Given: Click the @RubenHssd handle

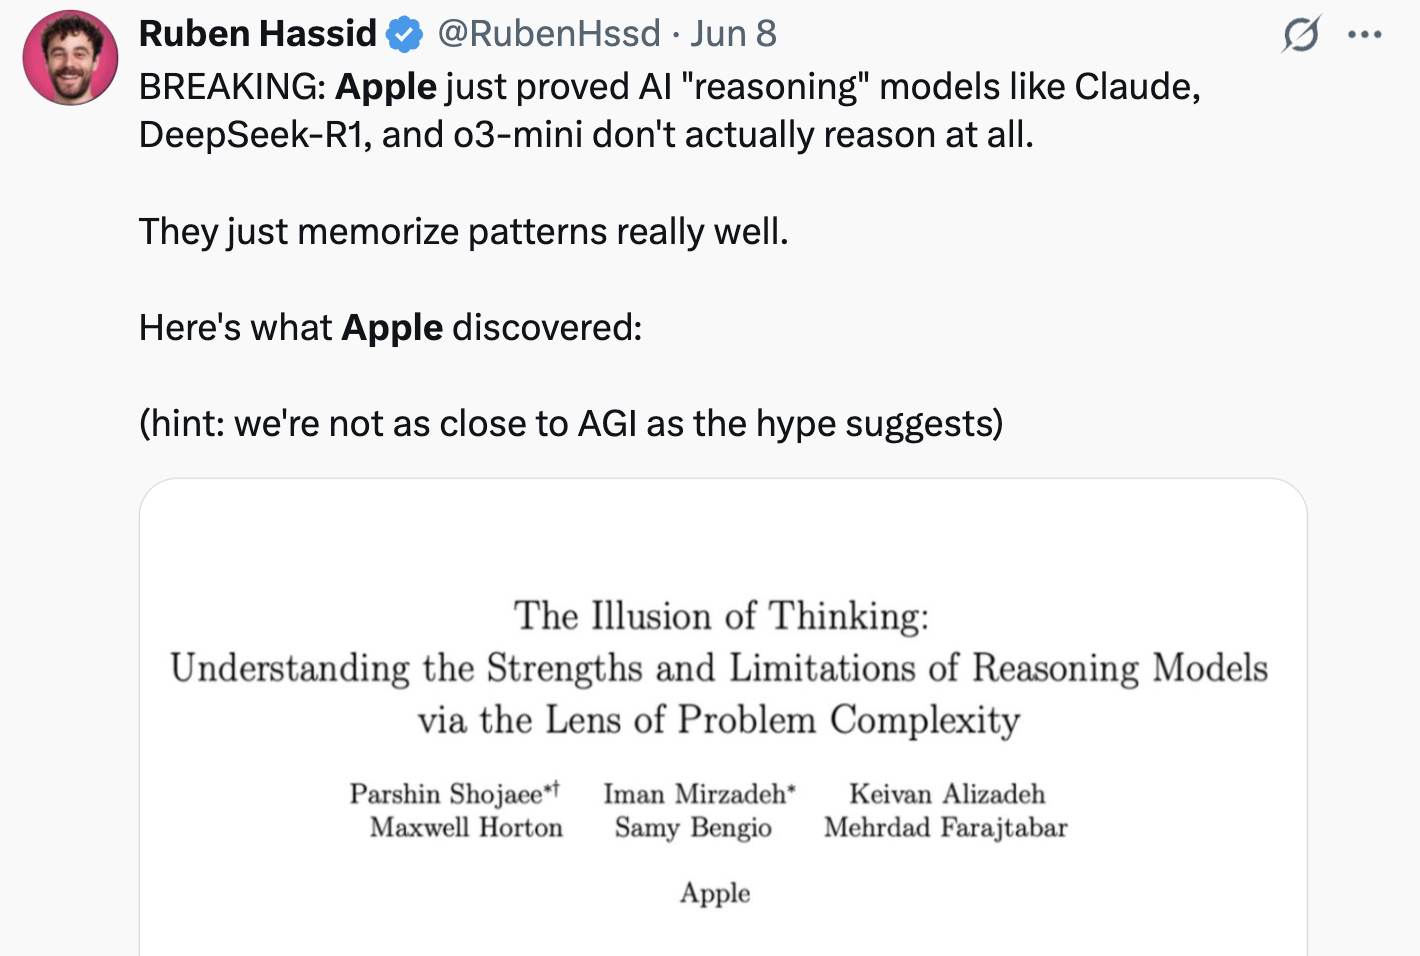Looking at the screenshot, I should click(549, 34).
